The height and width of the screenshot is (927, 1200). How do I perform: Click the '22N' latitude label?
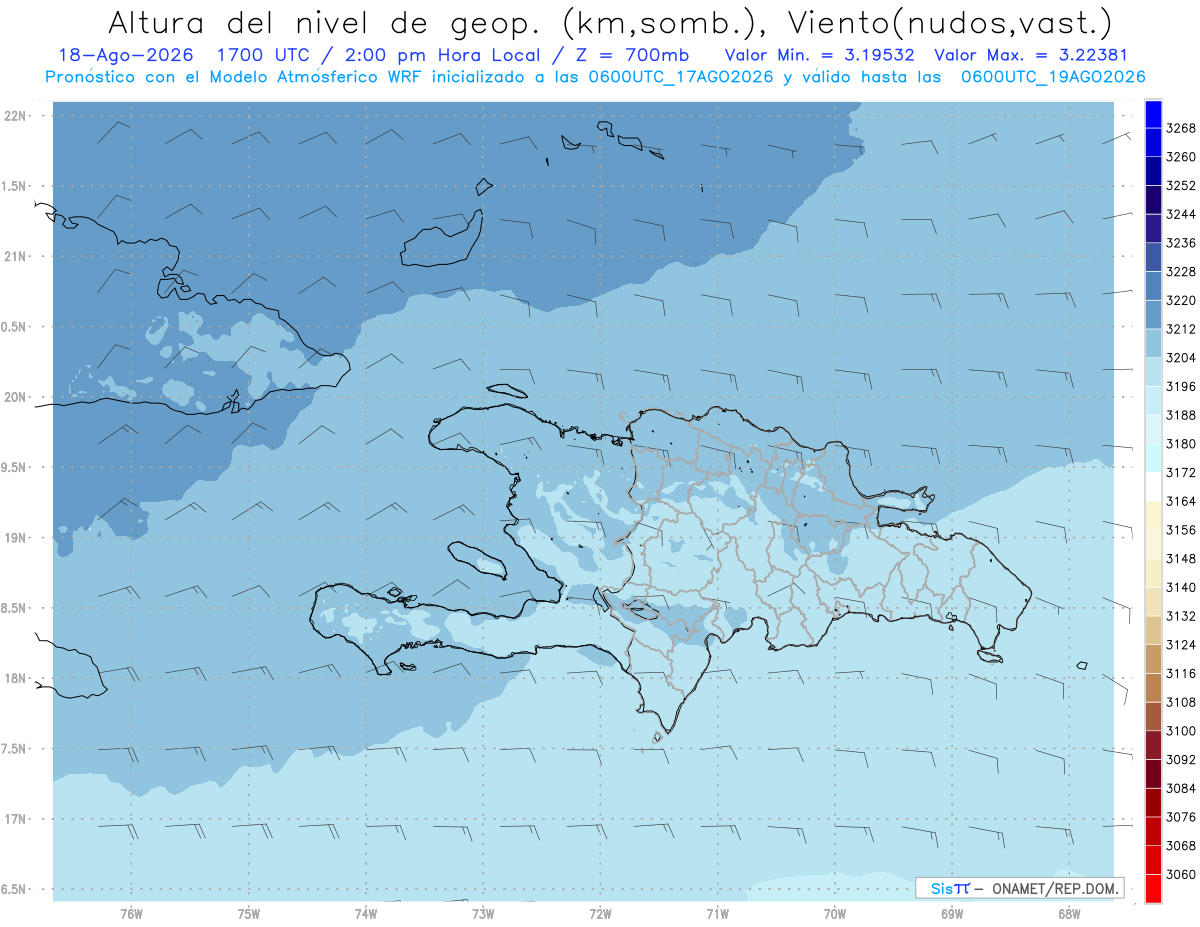point(16,115)
